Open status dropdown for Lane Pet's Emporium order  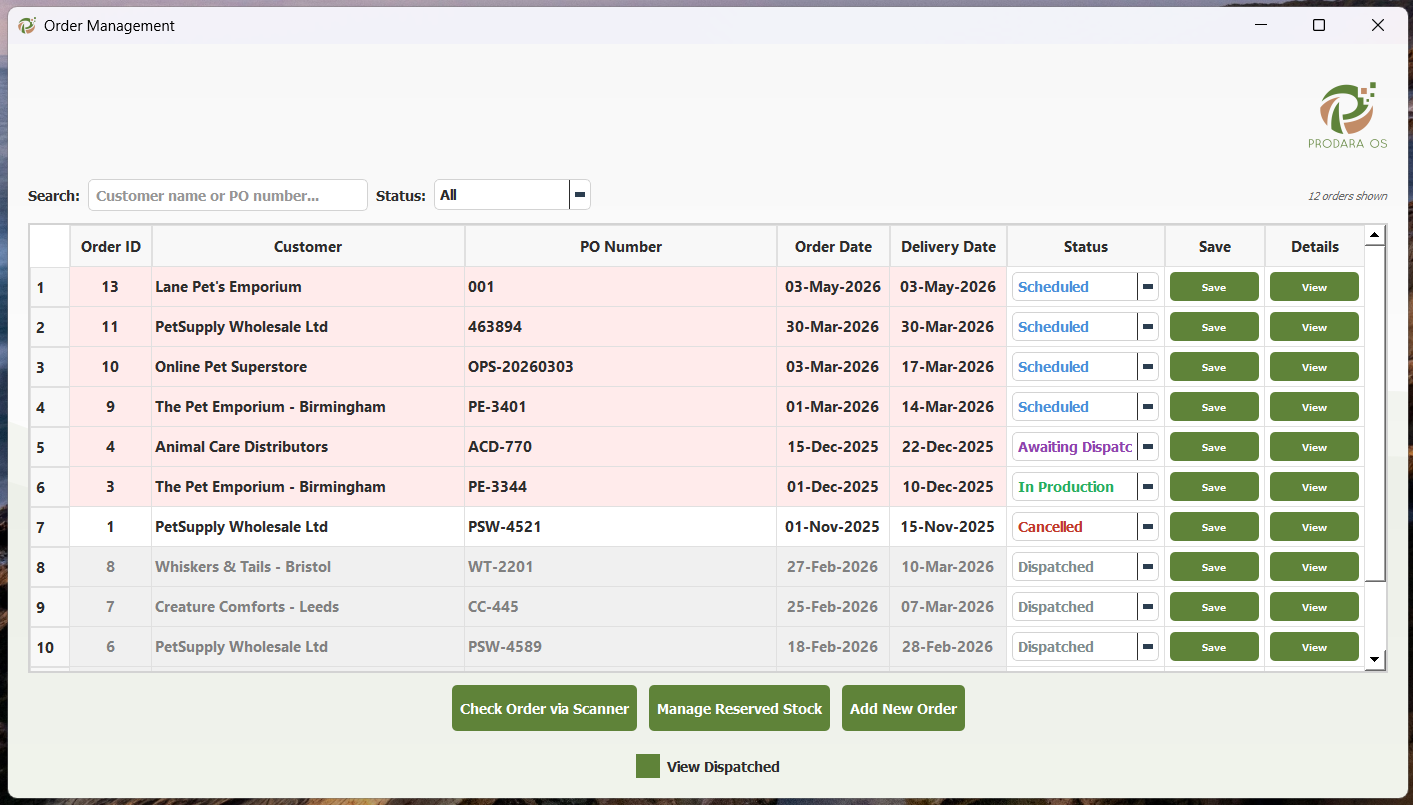tap(1085, 287)
